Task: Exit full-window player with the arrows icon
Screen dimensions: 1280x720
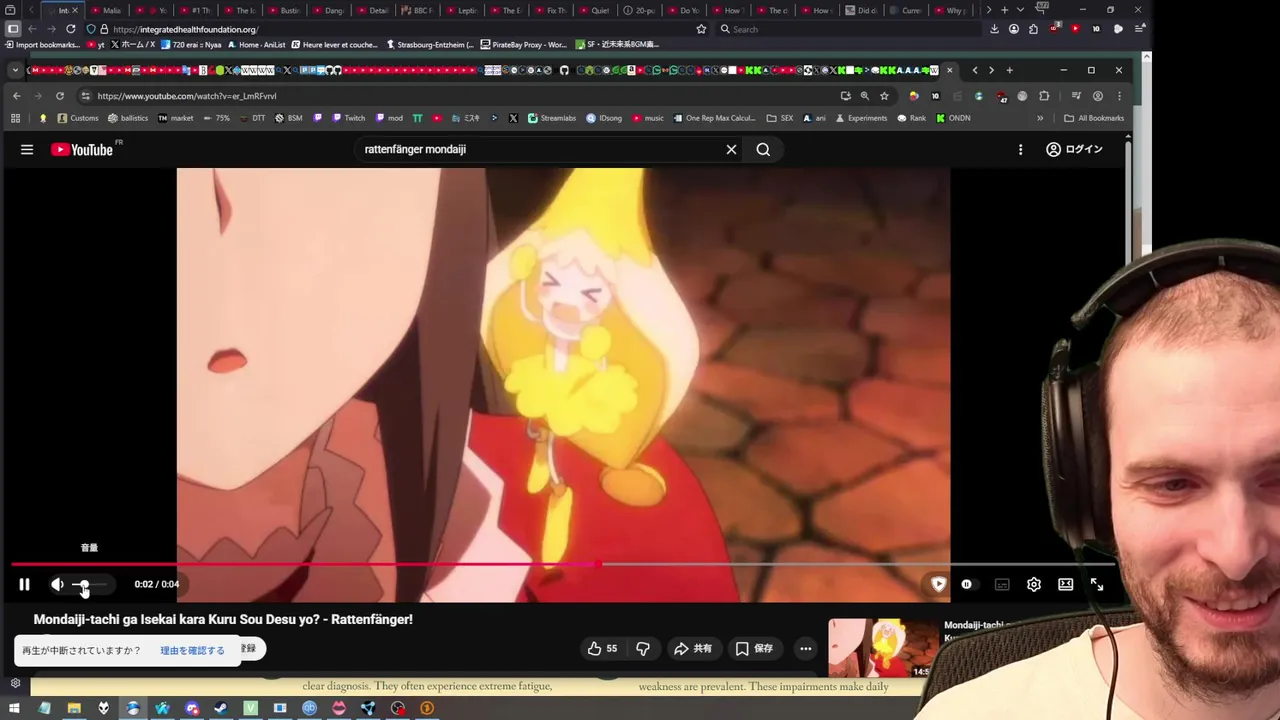Action: click(x=1097, y=584)
